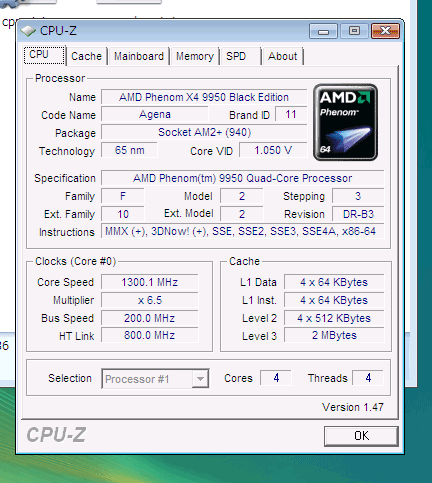The image size is (432, 483).
Task: Click the Bus Speed value 200.0 MHz
Action: 150,318
